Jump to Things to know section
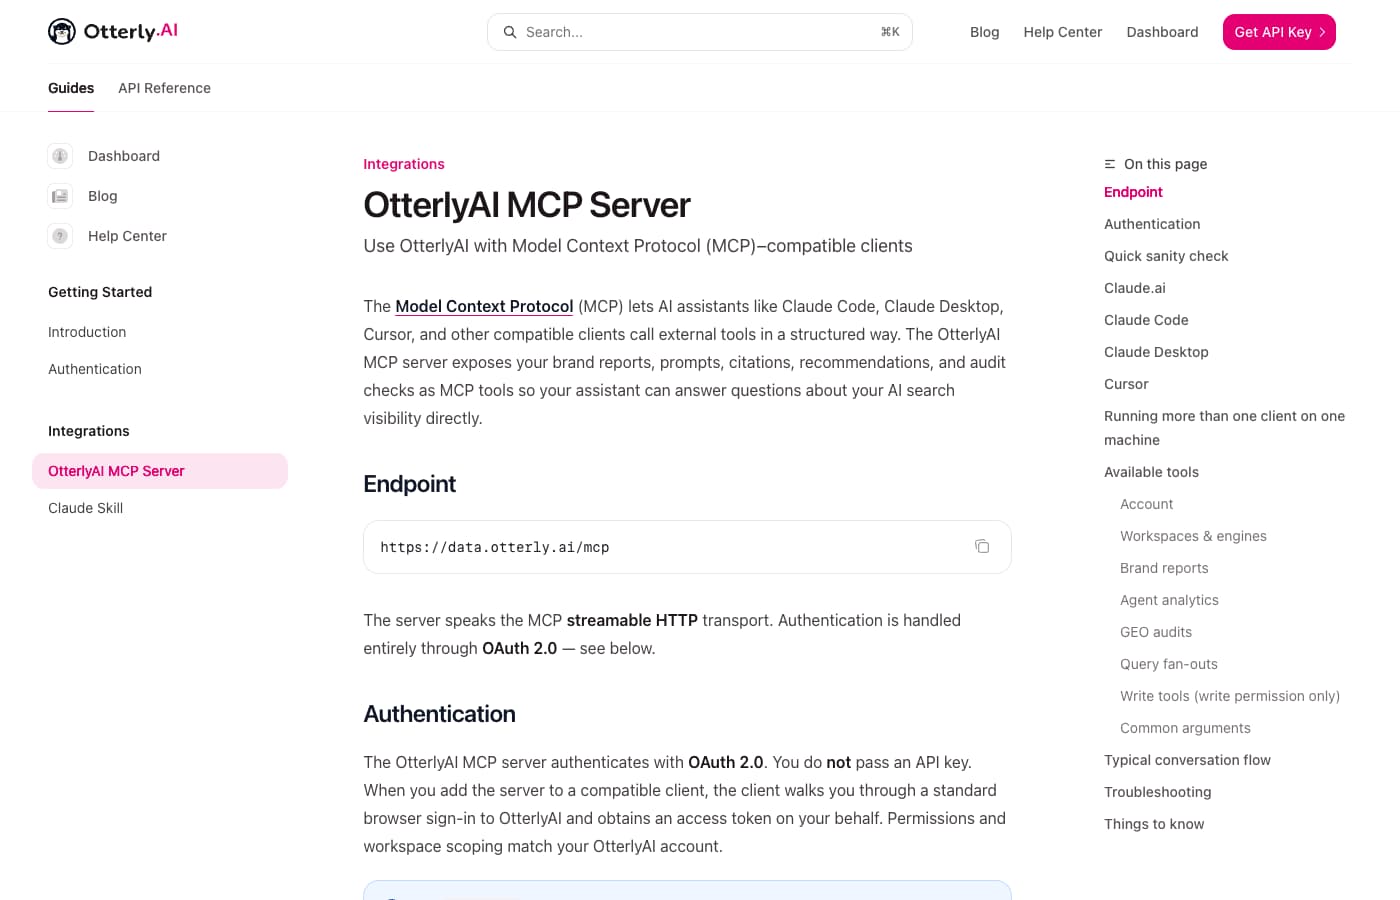Image resolution: width=1400 pixels, height=900 pixels. click(x=1154, y=824)
